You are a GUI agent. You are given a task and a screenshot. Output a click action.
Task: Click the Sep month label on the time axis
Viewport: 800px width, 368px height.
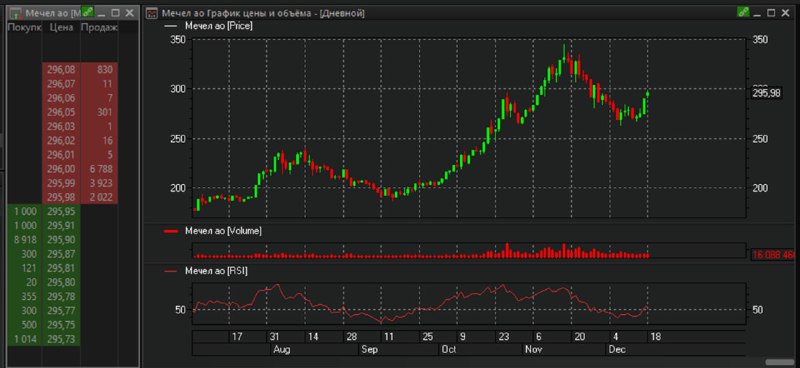click(369, 350)
